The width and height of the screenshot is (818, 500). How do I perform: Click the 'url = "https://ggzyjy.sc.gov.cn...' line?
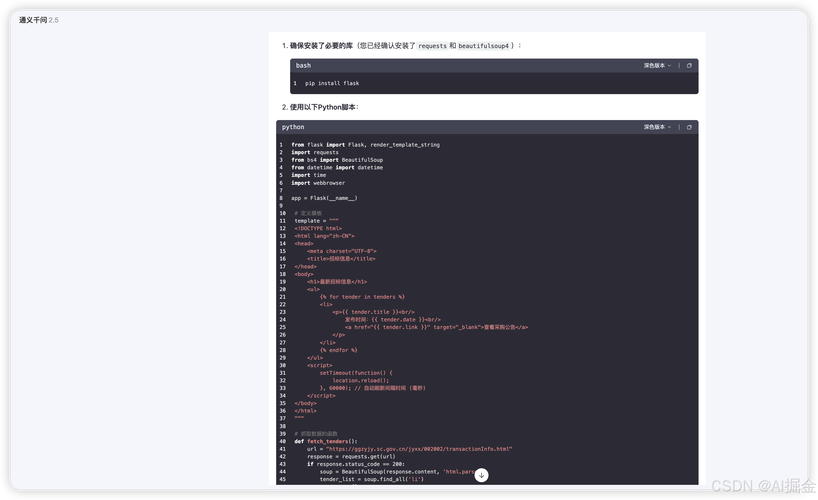(x=410, y=449)
